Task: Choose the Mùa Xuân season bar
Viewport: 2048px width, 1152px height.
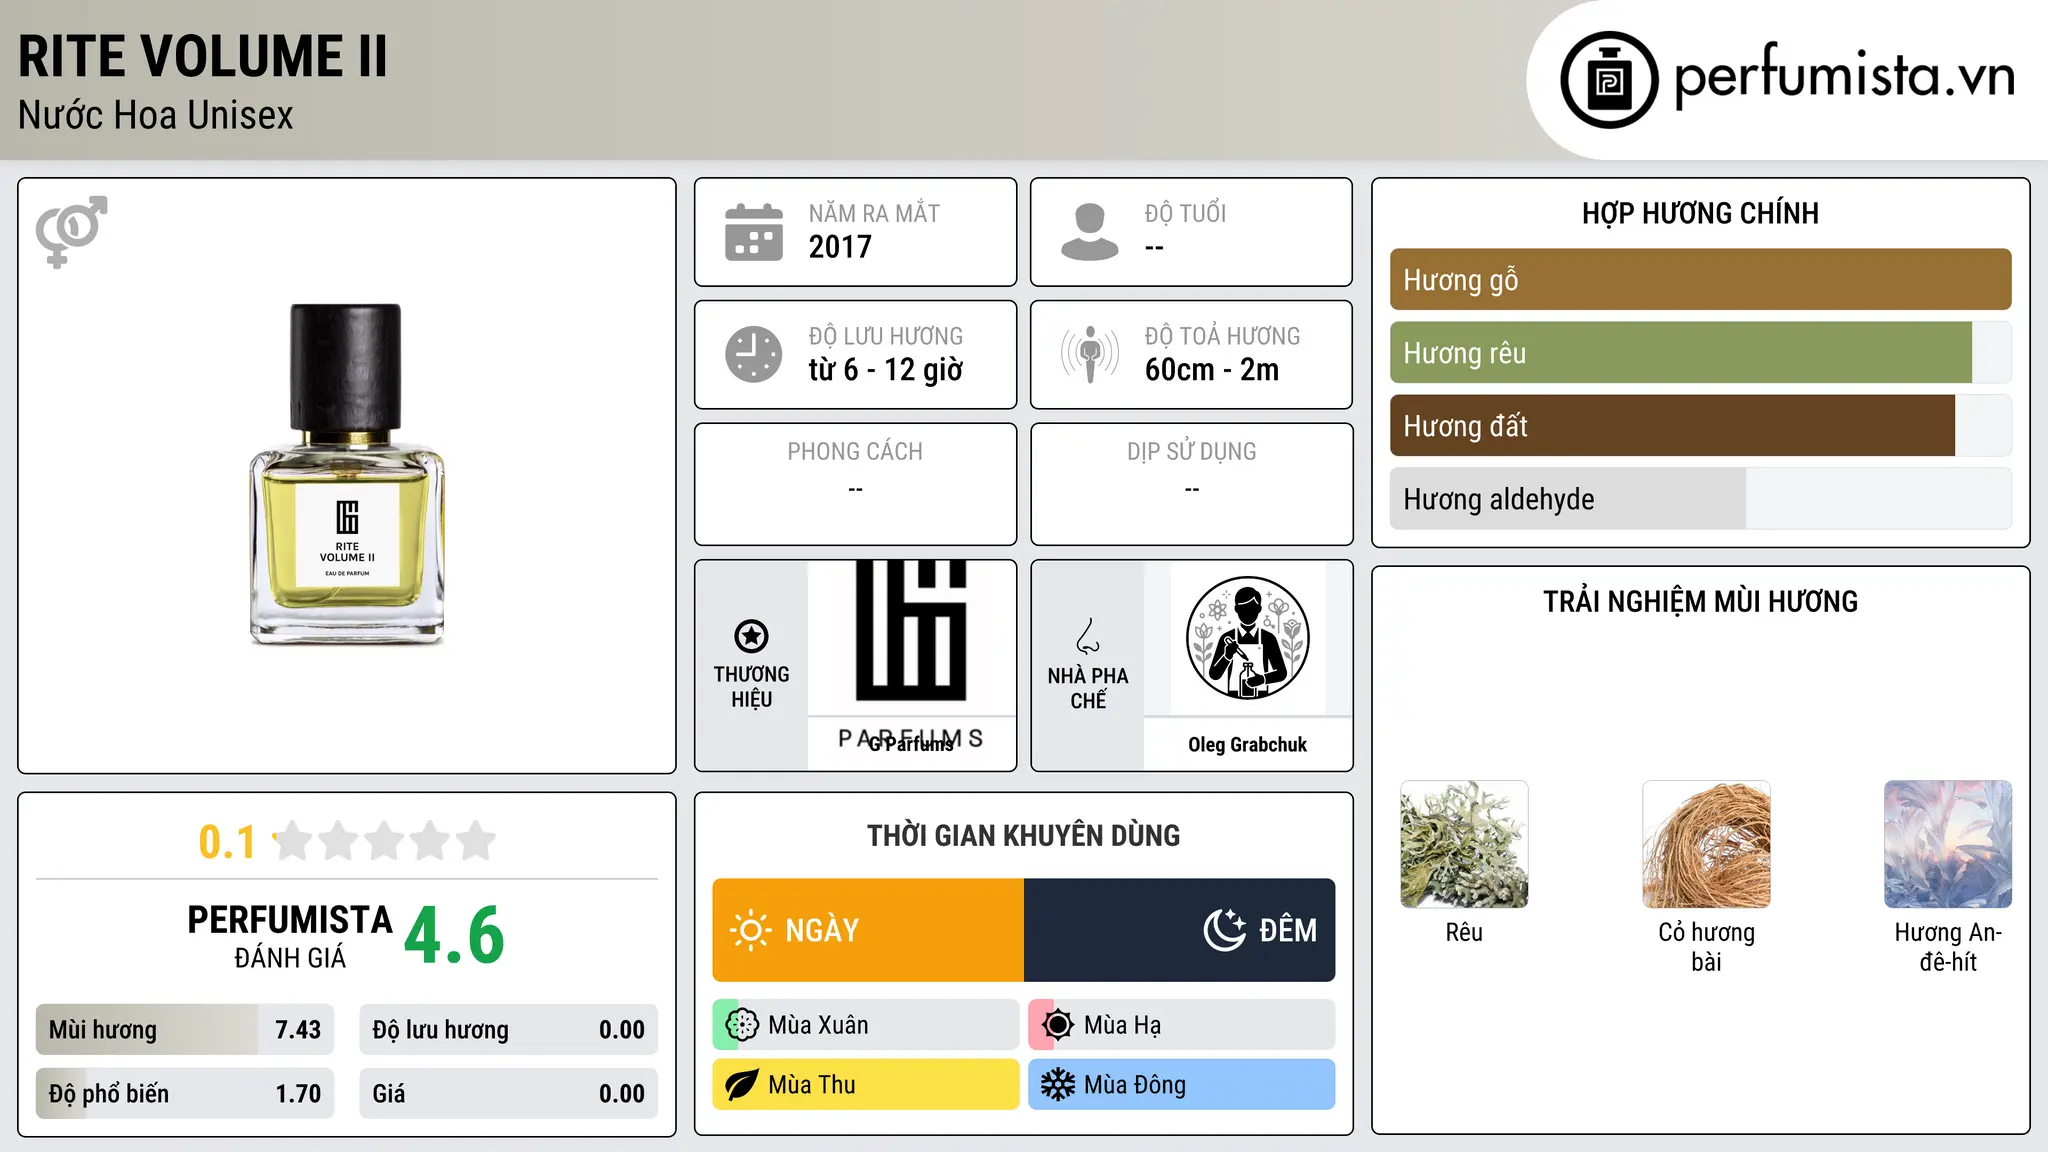Action: 866,1025
